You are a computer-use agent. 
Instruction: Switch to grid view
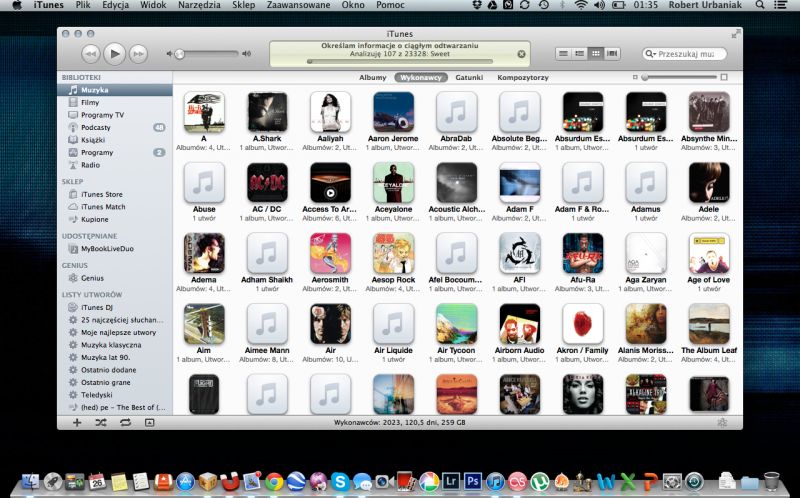tap(595, 54)
